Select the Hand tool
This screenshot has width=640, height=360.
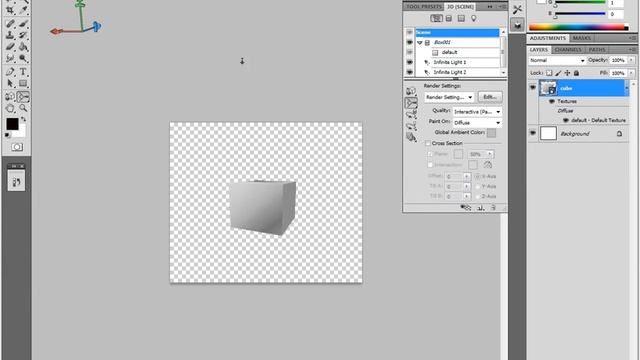[10, 109]
